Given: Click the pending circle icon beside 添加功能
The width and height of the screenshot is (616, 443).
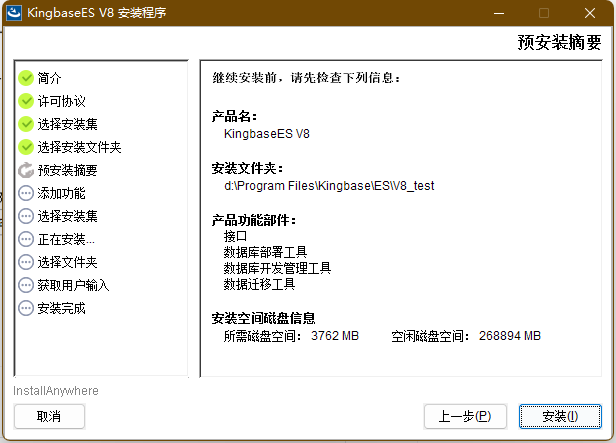Looking at the screenshot, I should click(x=26, y=193).
